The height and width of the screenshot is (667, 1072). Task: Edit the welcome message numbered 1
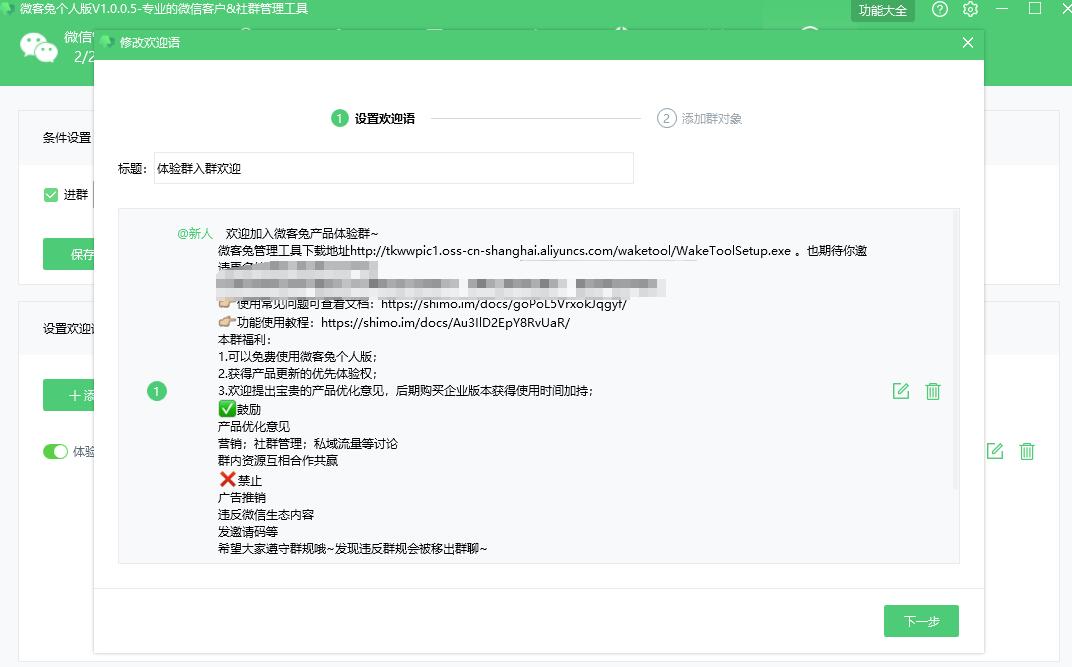point(900,391)
